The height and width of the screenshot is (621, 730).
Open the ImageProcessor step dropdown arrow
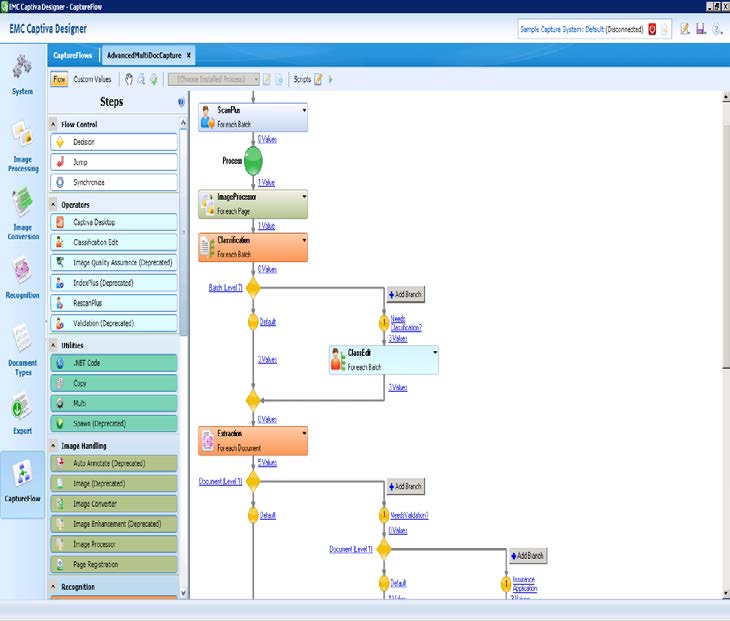coord(304,197)
